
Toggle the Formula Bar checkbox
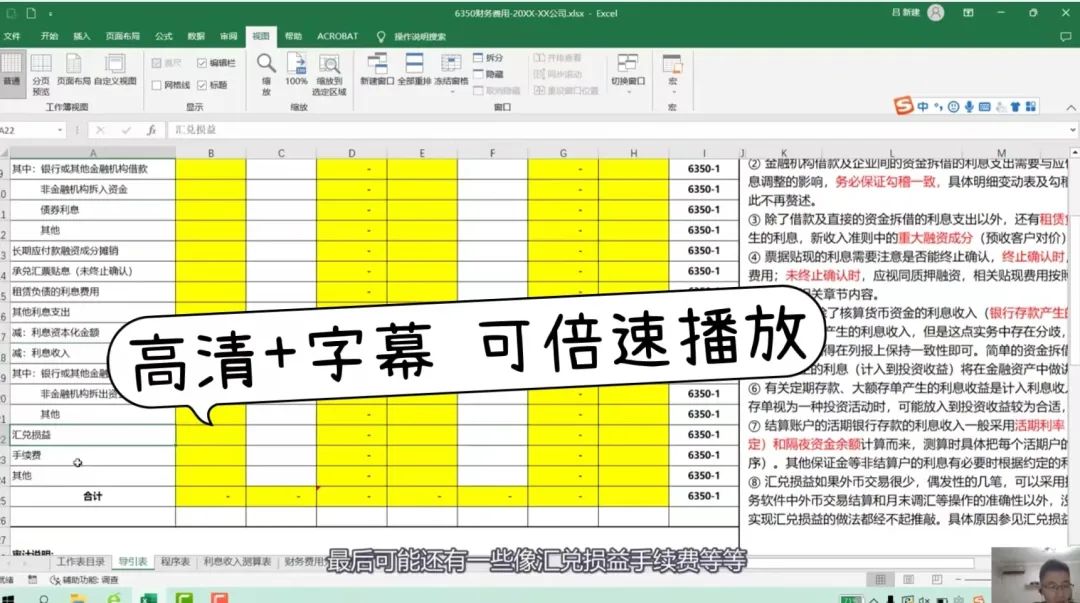202,62
